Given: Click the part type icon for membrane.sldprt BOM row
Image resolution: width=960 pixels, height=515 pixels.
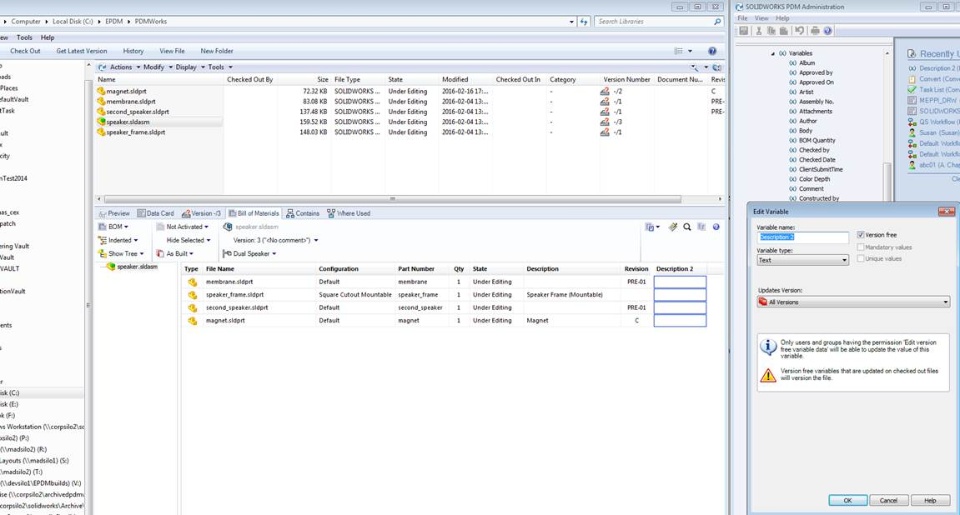Looking at the screenshot, I should point(192,282).
